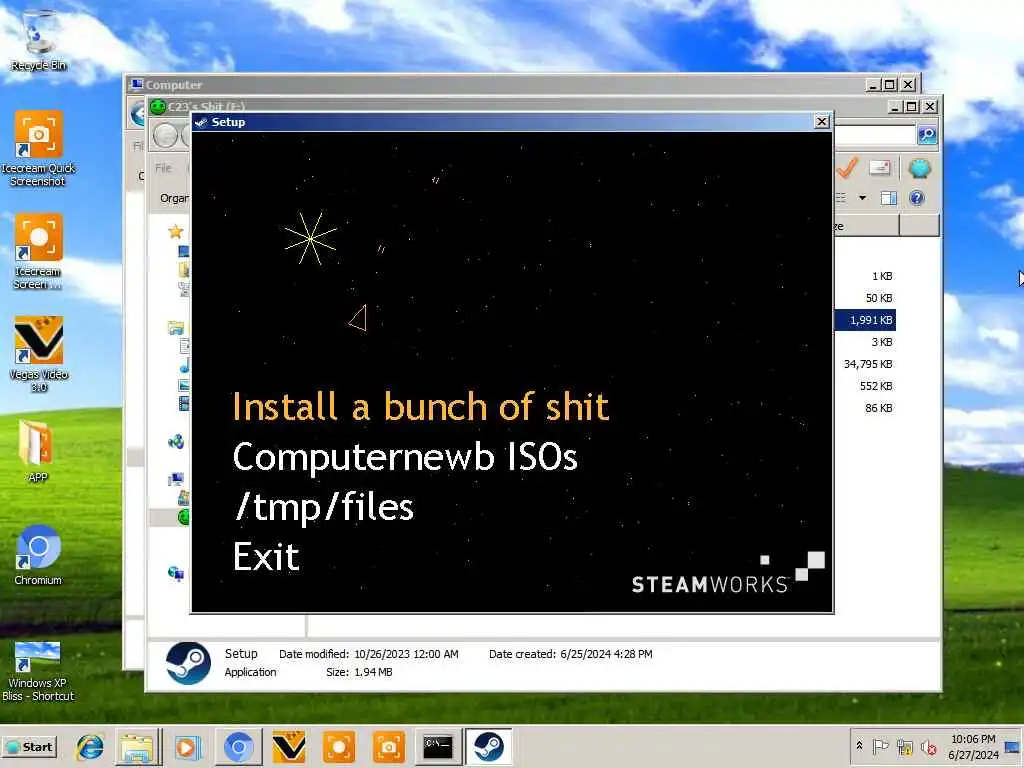1024x768 pixels.
Task: Launch Chromium from the desktop
Action: (x=38, y=555)
